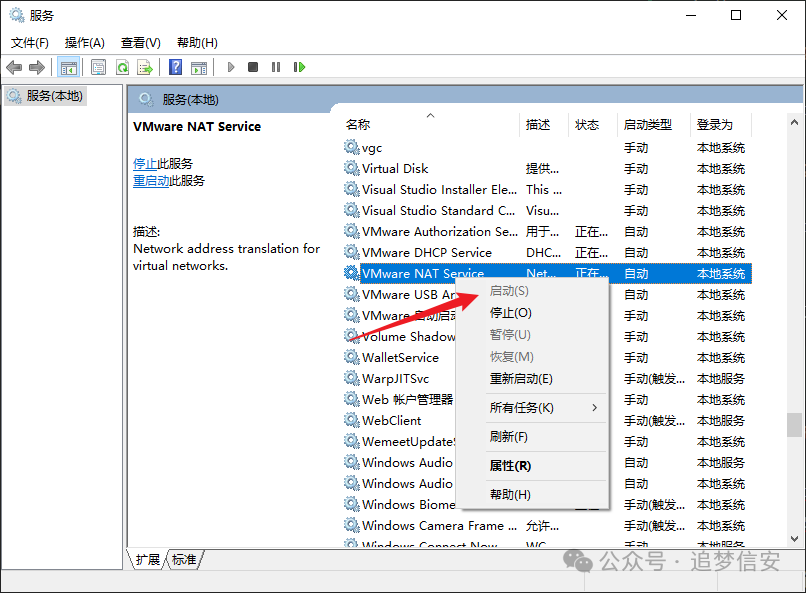Sort by the 登录为 column header

pyautogui.click(x=715, y=124)
